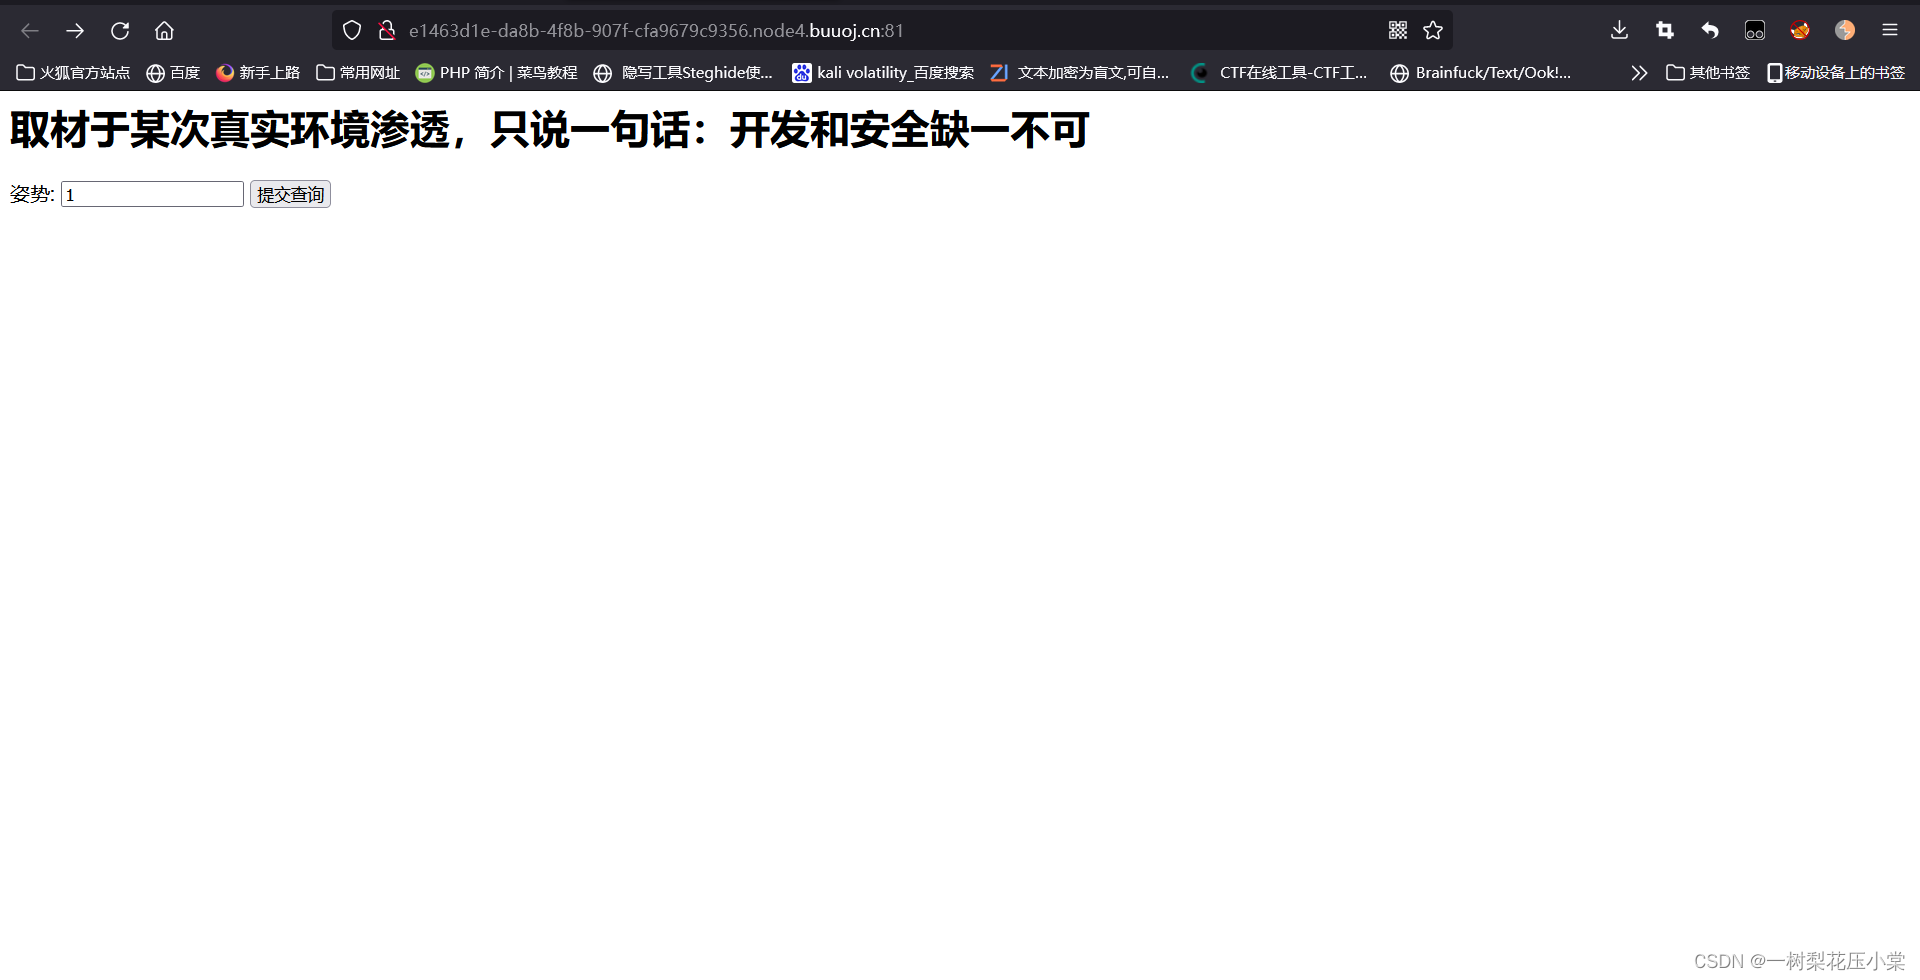The height and width of the screenshot is (980, 1920).
Task: Focus the 姿势 input field
Action: [152, 194]
